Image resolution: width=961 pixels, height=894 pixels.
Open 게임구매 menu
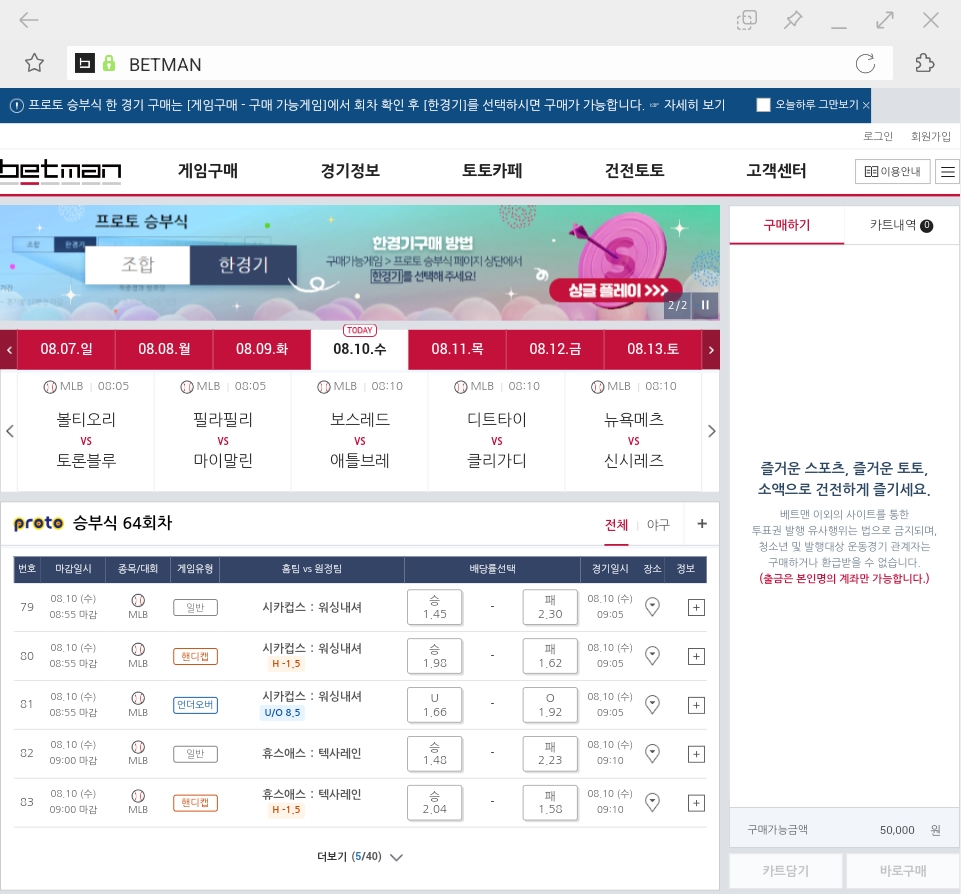coord(208,170)
